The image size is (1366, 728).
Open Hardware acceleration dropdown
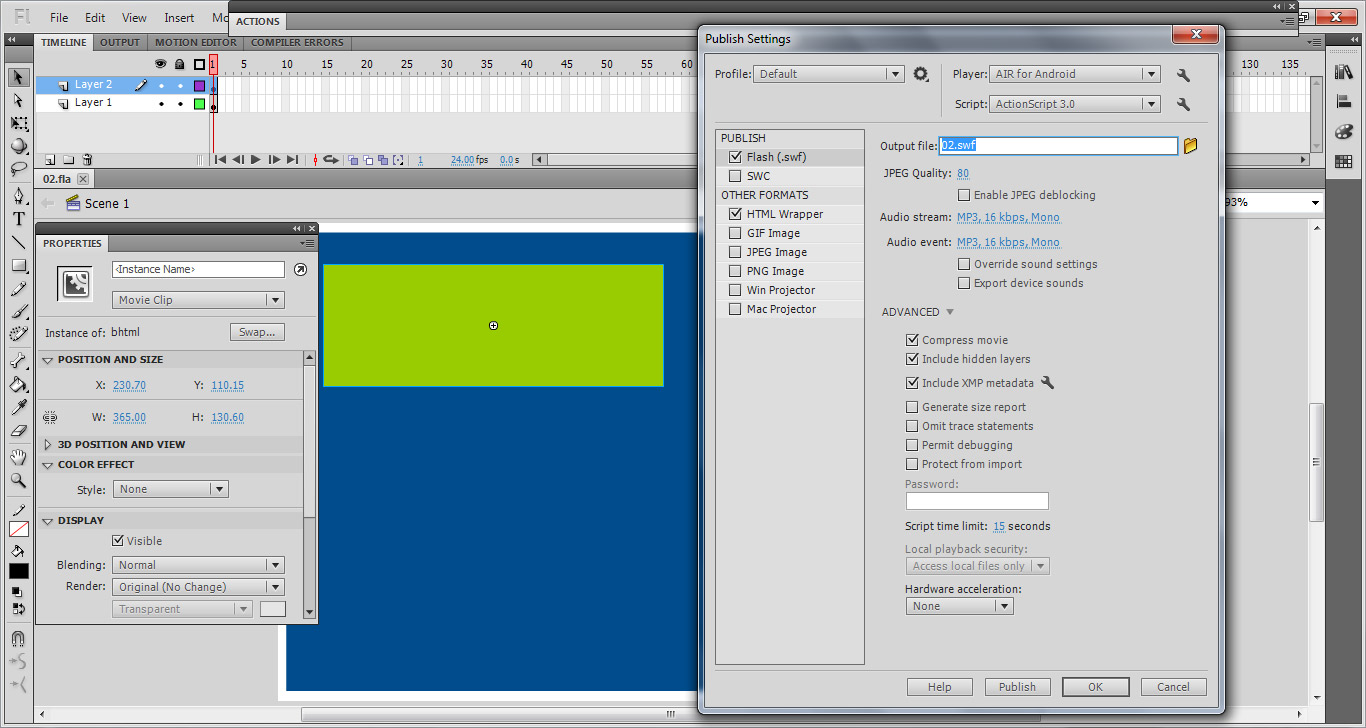pos(959,606)
